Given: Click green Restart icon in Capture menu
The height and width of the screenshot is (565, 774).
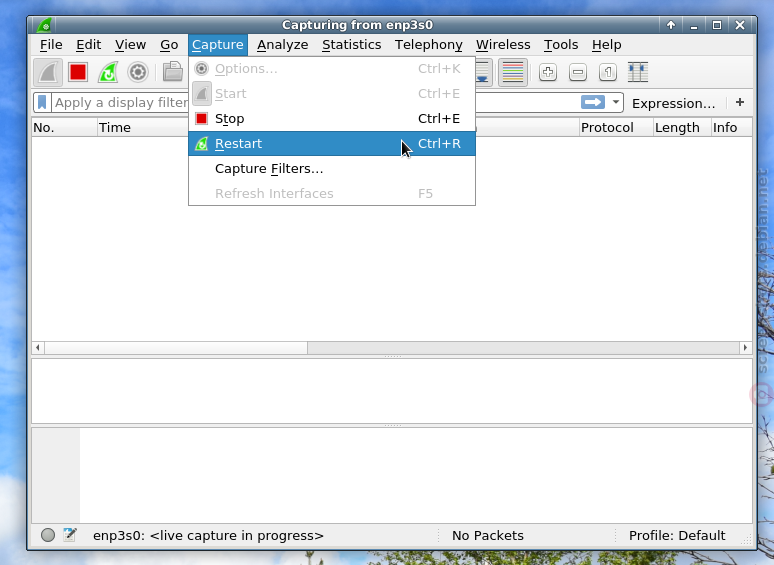Looking at the screenshot, I should coord(201,144).
